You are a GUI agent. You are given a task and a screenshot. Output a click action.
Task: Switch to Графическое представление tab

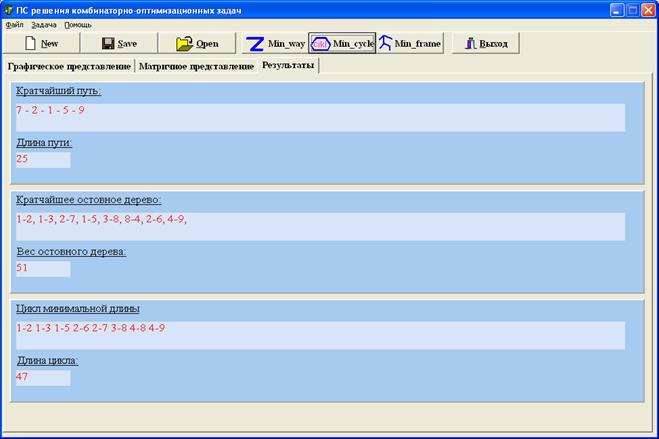click(69, 66)
